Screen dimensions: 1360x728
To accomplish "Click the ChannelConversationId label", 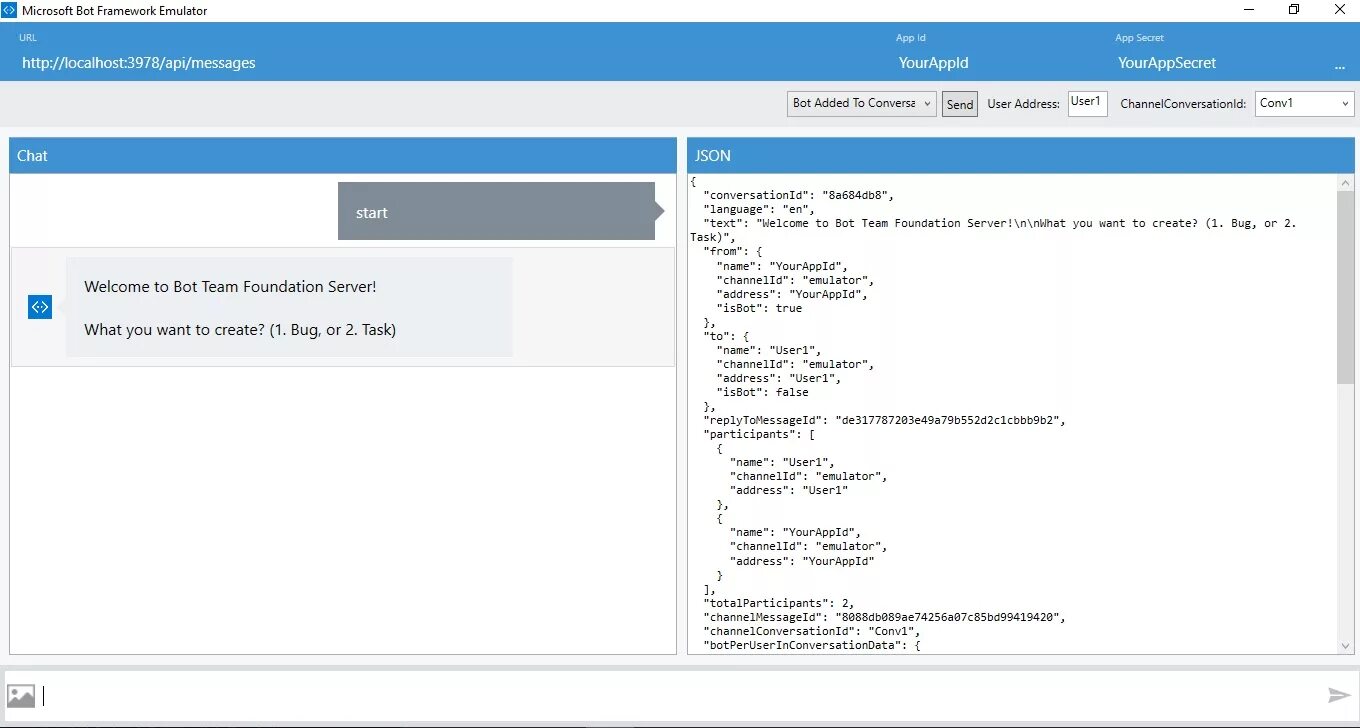I will coord(1184,104).
